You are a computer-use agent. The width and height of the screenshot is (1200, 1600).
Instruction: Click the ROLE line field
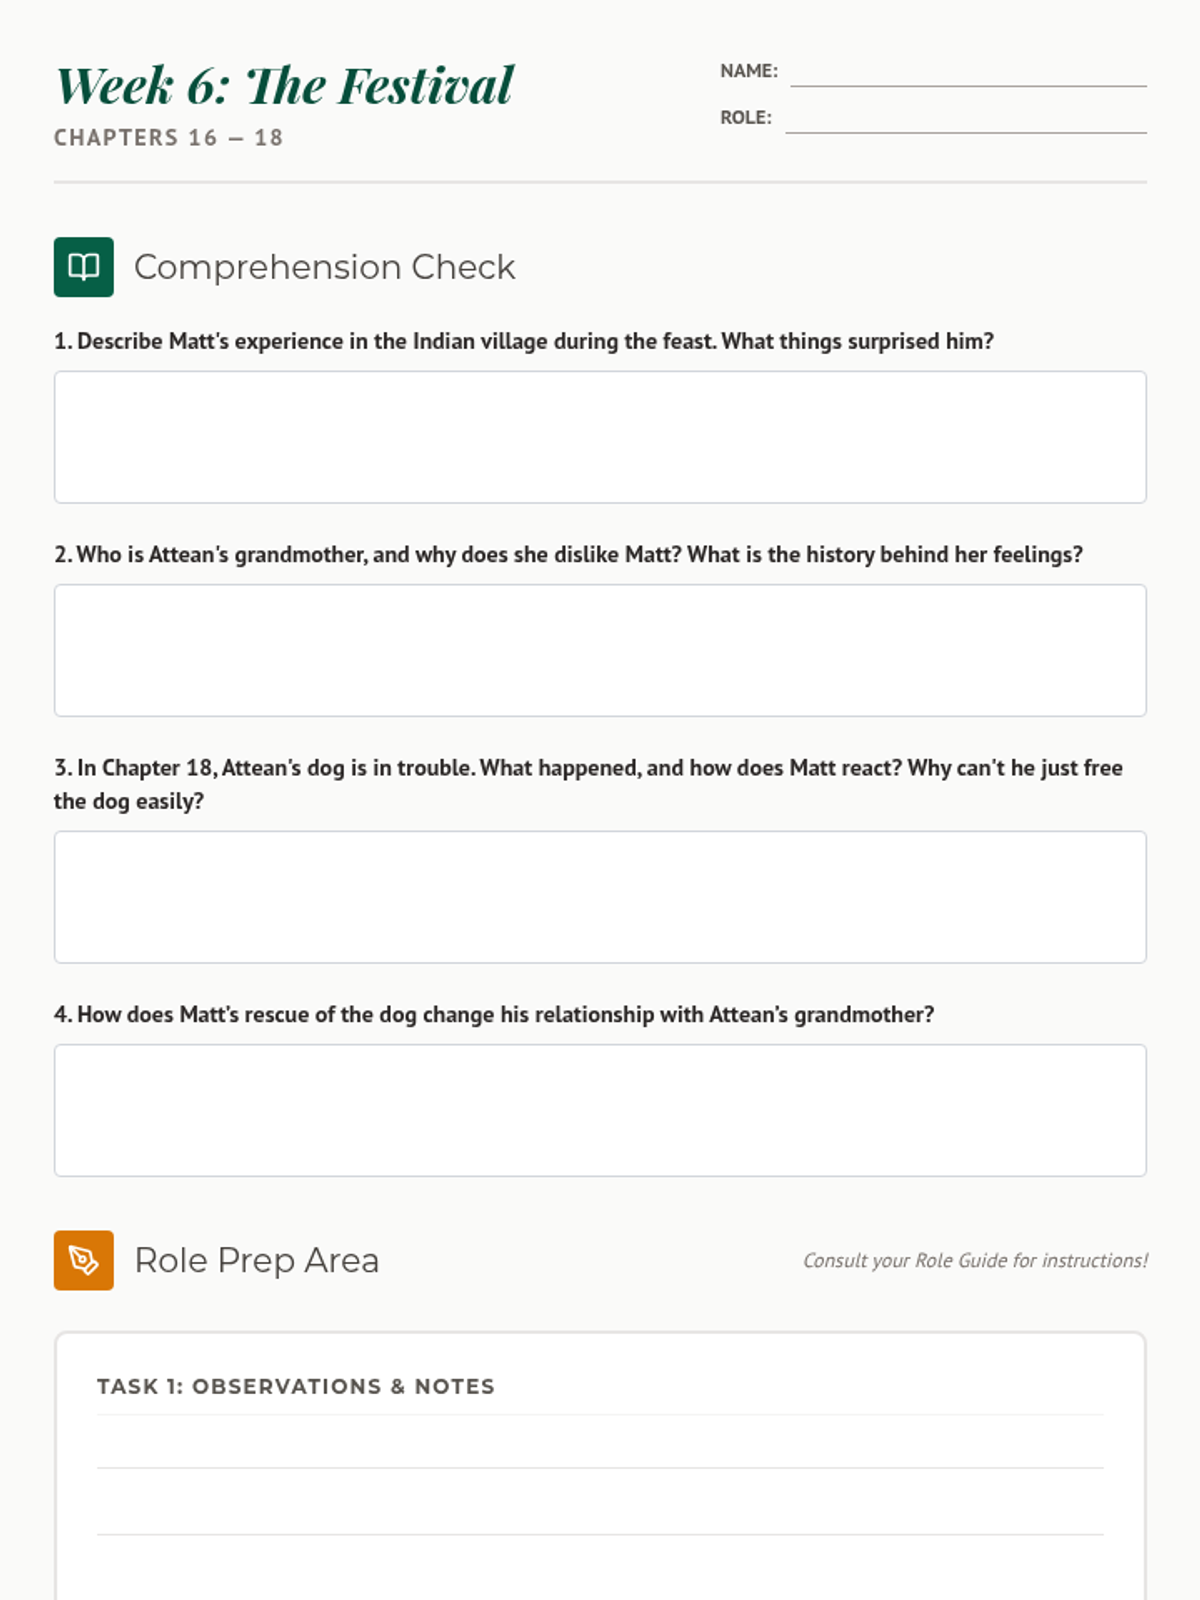point(966,118)
